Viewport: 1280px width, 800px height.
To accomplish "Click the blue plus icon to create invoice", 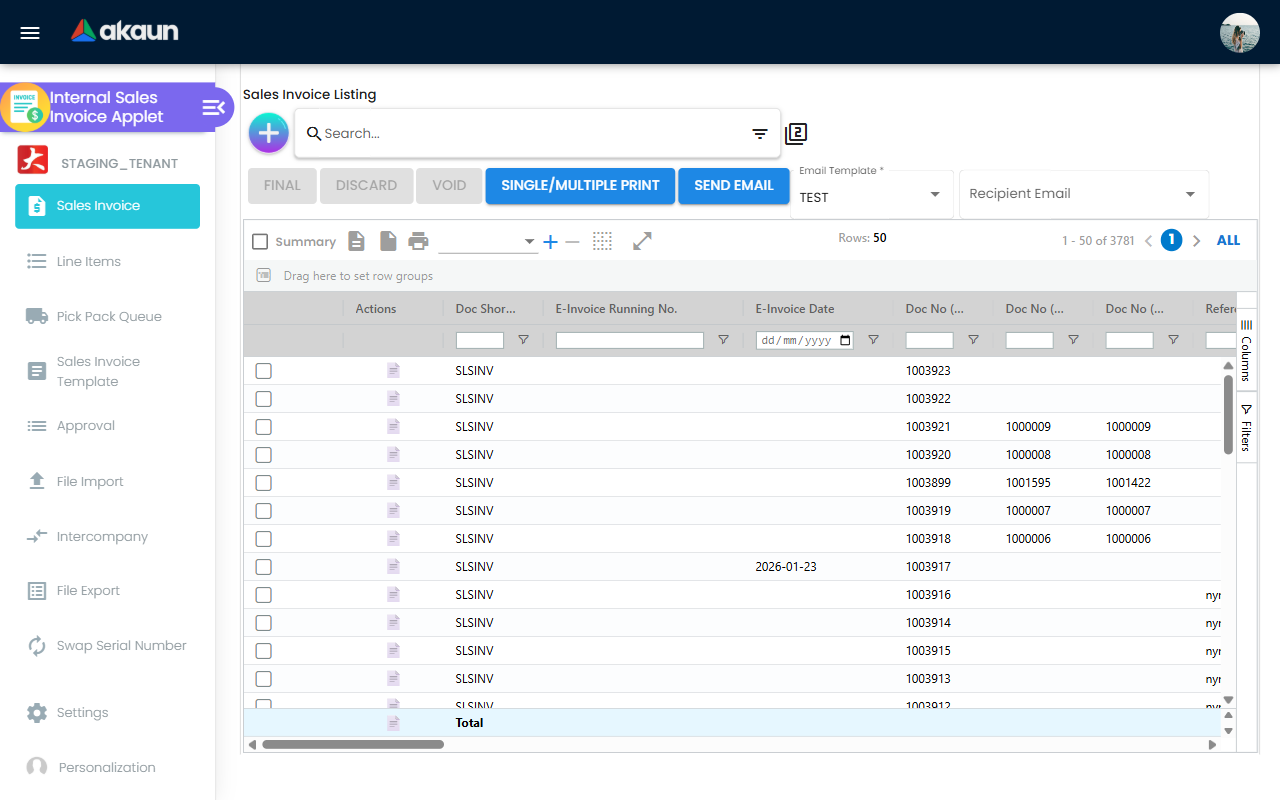I will tap(268, 132).
